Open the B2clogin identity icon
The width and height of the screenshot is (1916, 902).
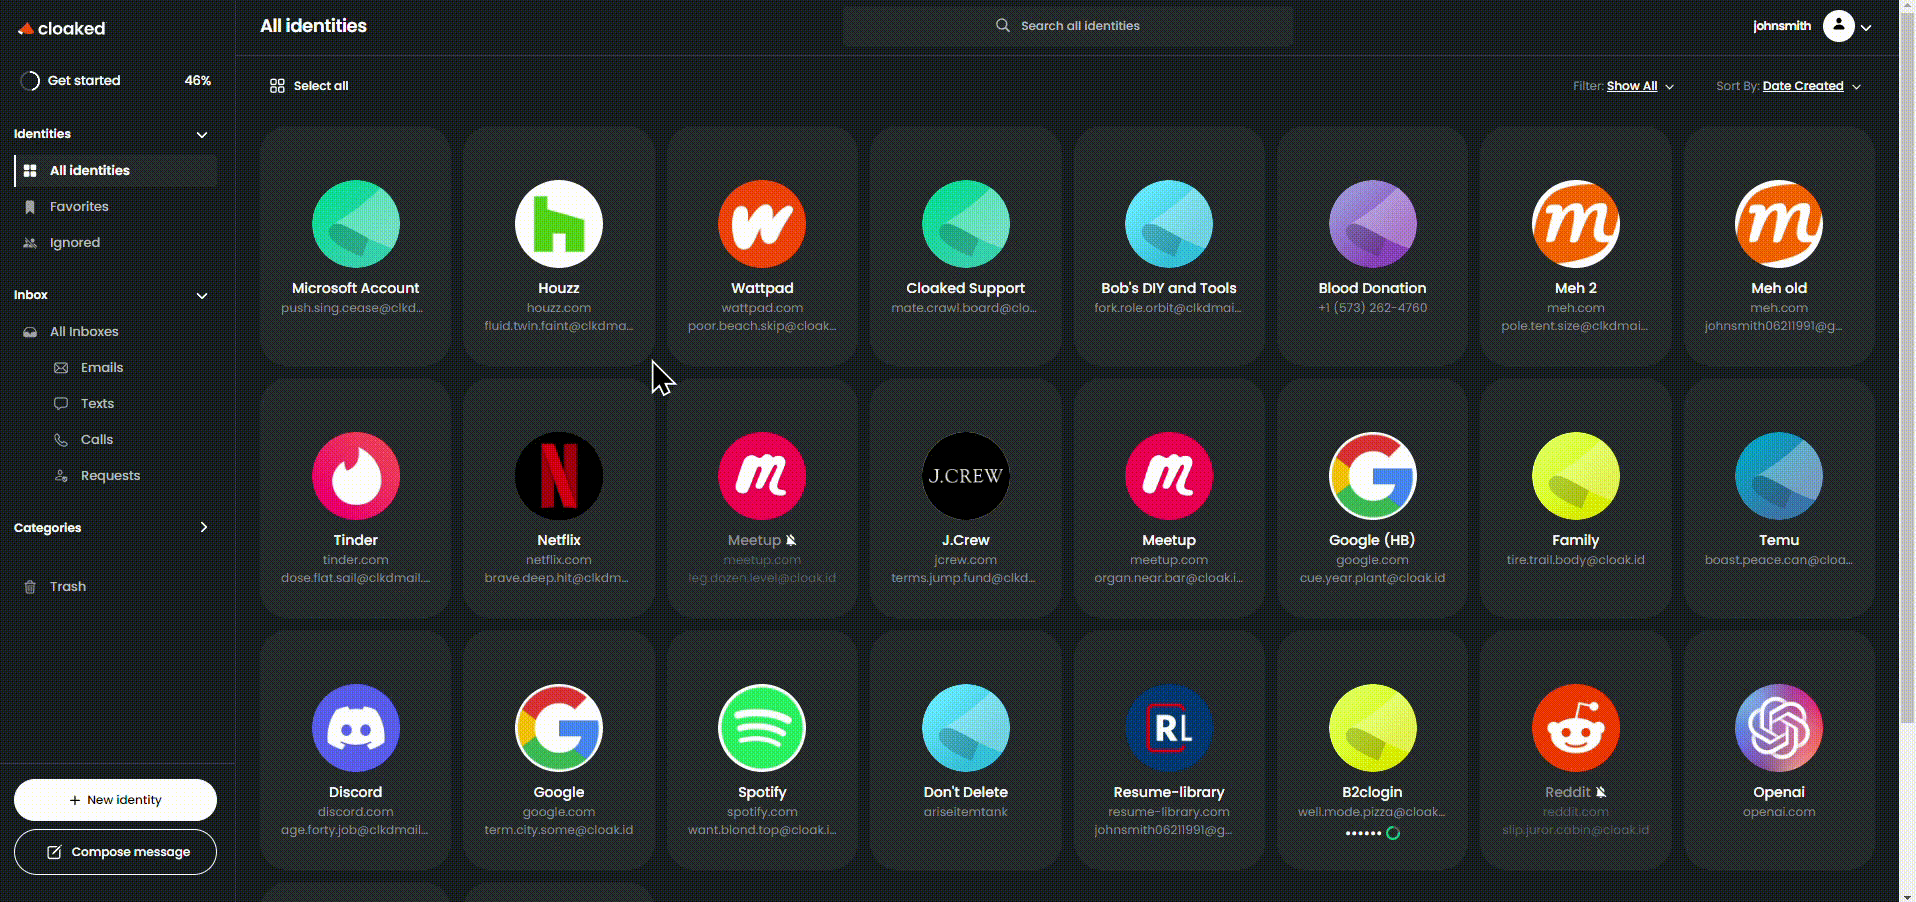[1372, 728]
